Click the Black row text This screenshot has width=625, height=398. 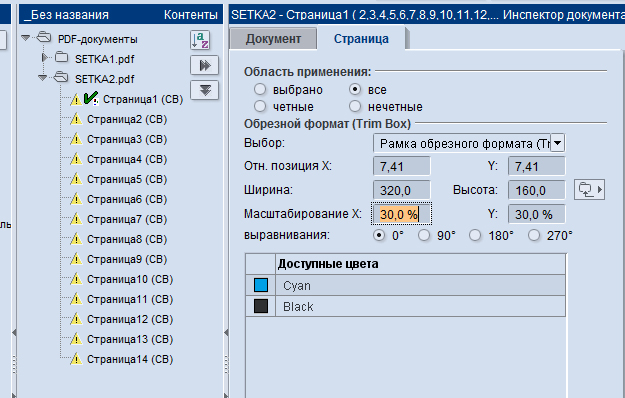click(298, 307)
